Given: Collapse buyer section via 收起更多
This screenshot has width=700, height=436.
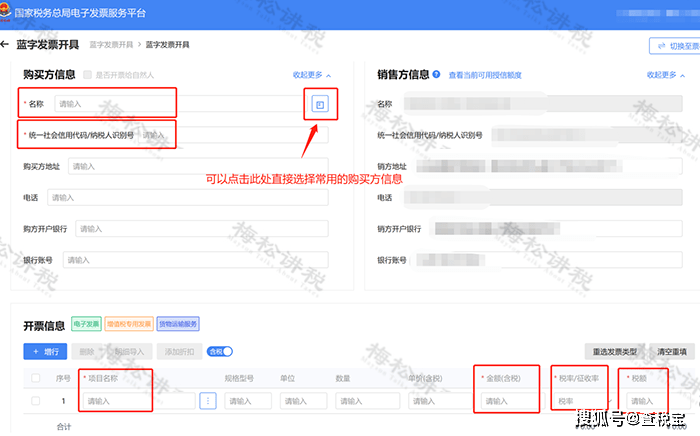Looking at the screenshot, I should pyautogui.click(x=311, y=75).
